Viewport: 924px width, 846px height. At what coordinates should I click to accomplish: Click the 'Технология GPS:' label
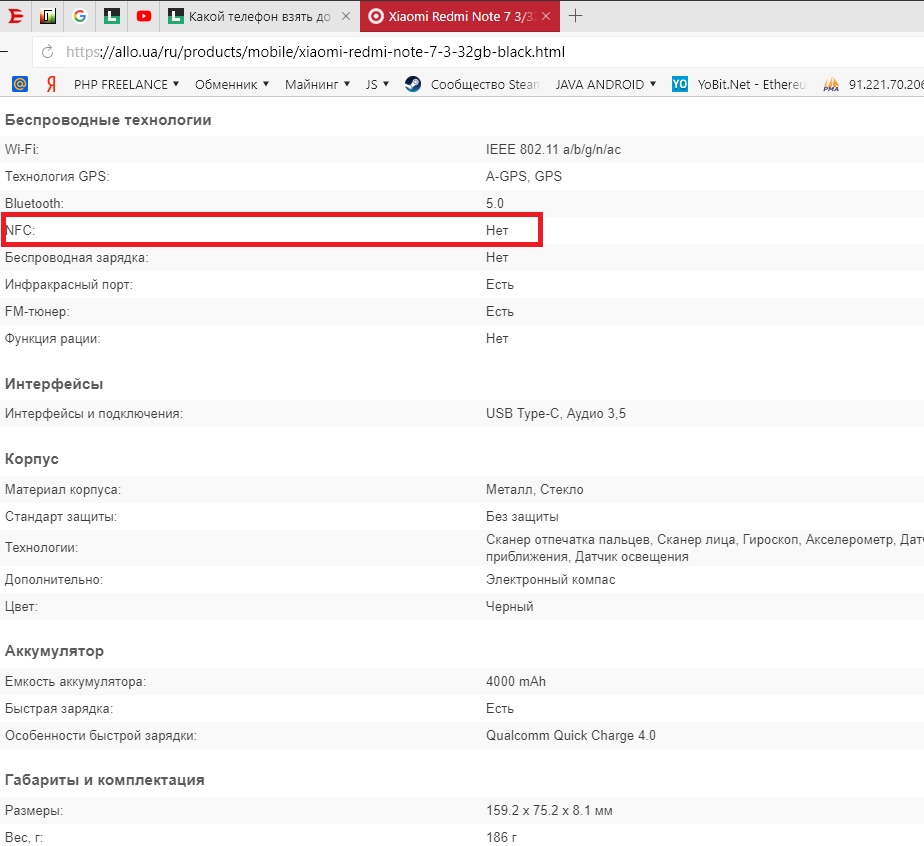[57, 177]
